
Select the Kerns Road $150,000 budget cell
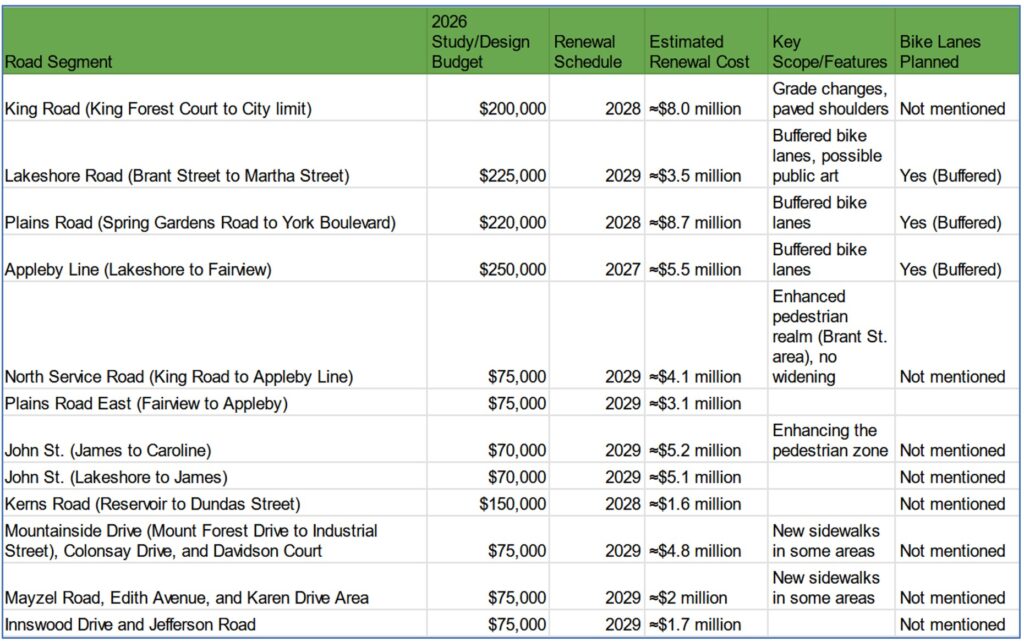[513, 504]
